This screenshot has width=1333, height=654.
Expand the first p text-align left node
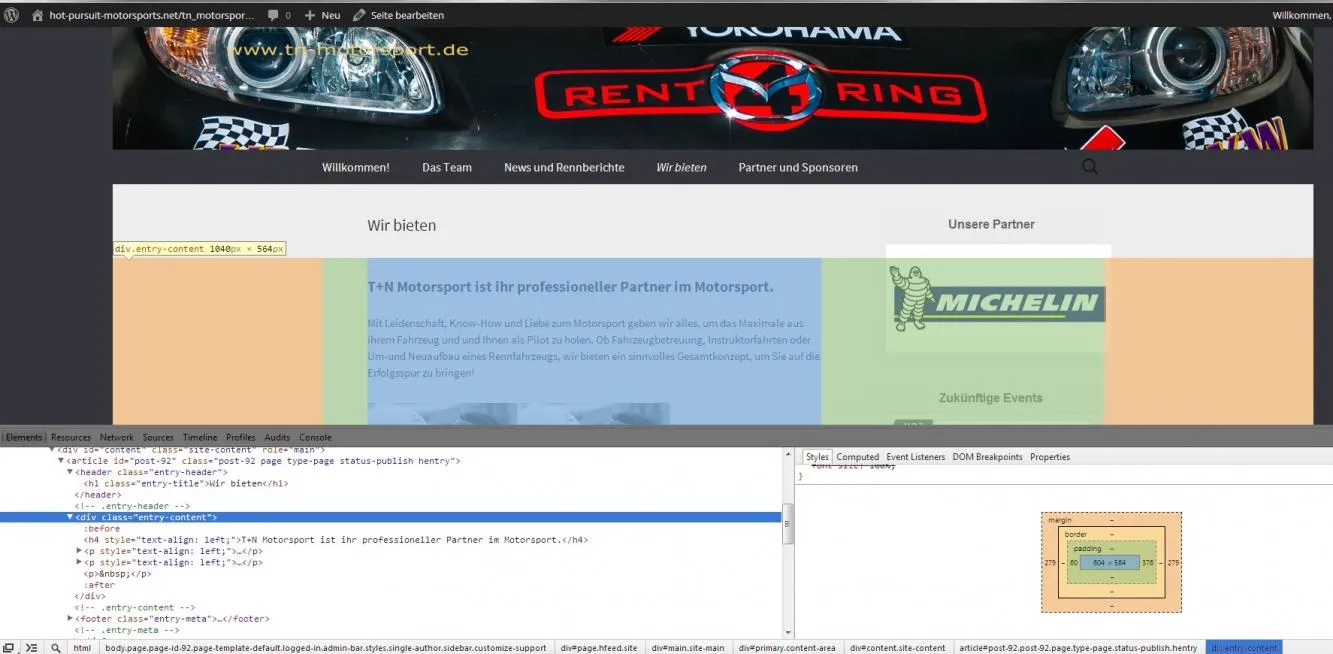(x=79, y=551)
